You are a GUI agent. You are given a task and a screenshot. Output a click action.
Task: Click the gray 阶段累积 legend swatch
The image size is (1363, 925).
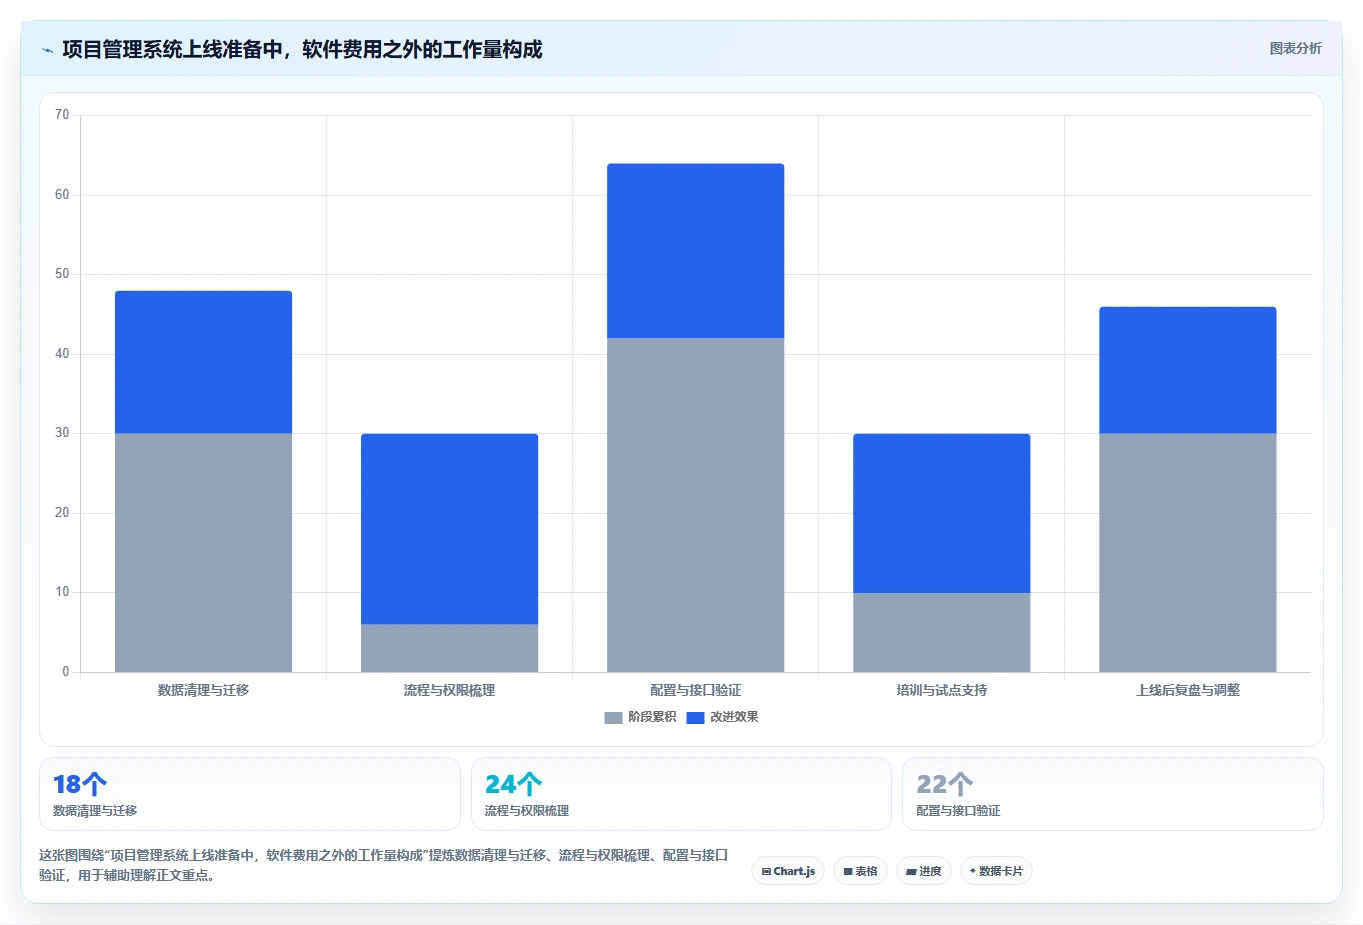pyautogui.click(x=613, y=718)
